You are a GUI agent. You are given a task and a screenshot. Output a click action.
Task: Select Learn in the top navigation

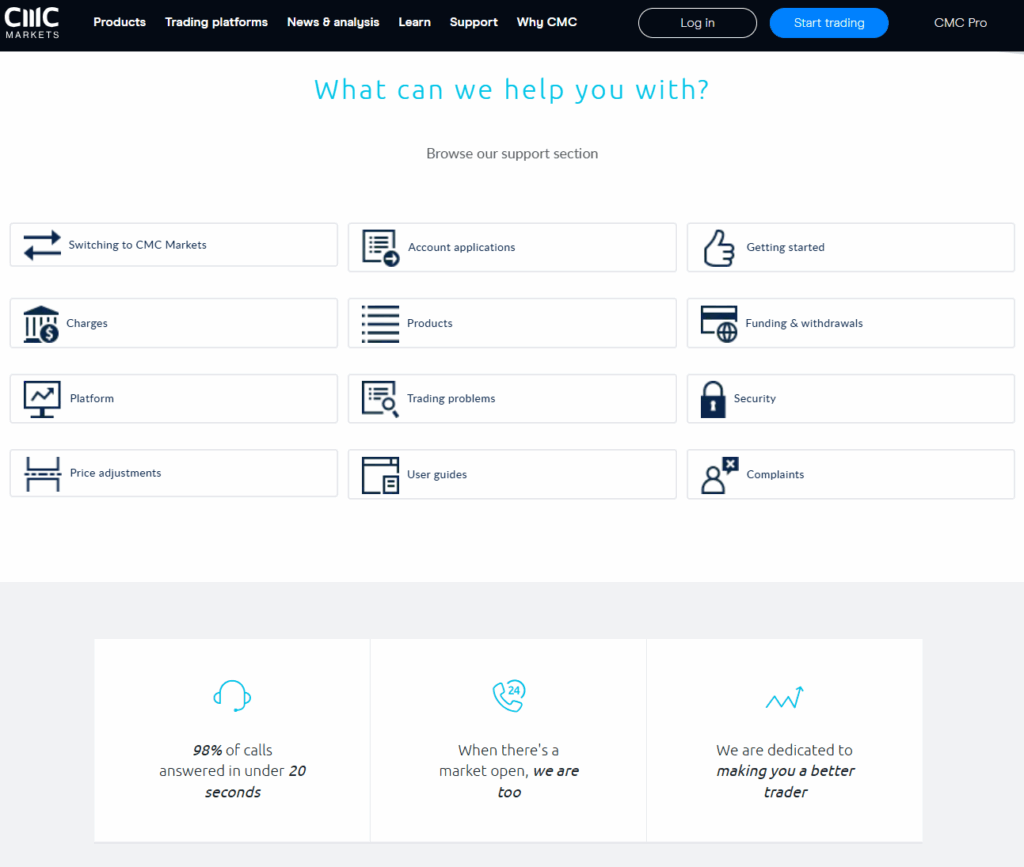coord(414,22)
